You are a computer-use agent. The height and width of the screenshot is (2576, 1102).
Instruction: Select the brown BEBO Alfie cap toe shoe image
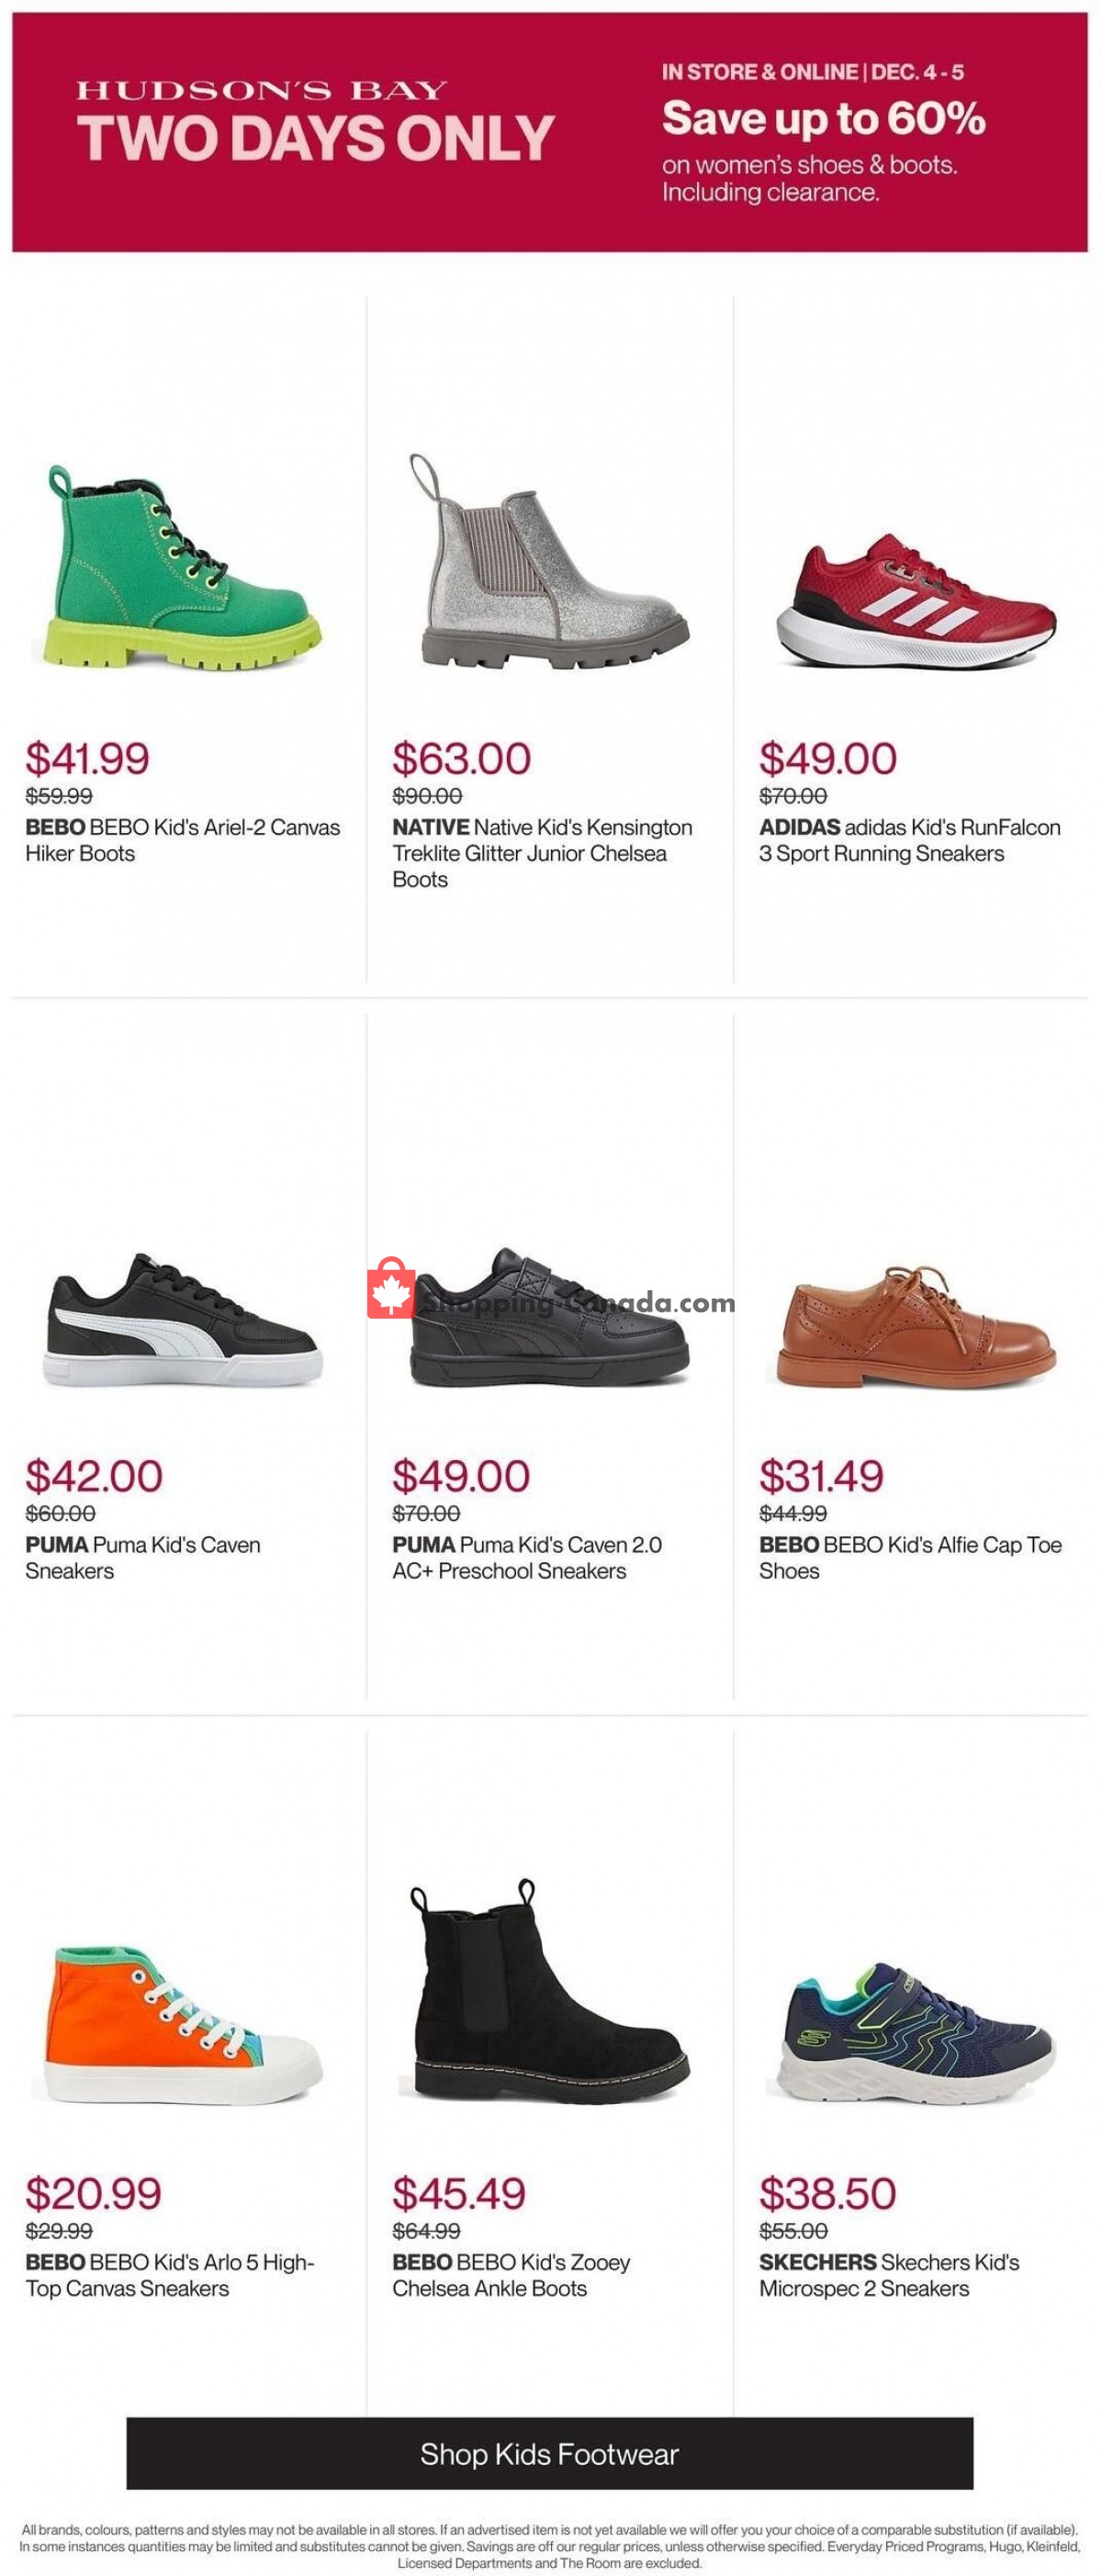coord(915,1328)
